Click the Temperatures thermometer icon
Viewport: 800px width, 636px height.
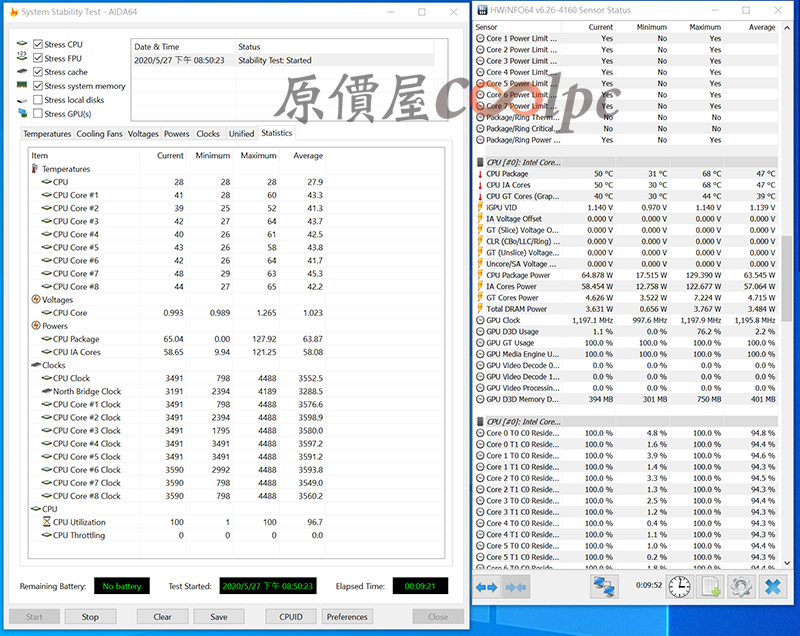pos(35,169)
